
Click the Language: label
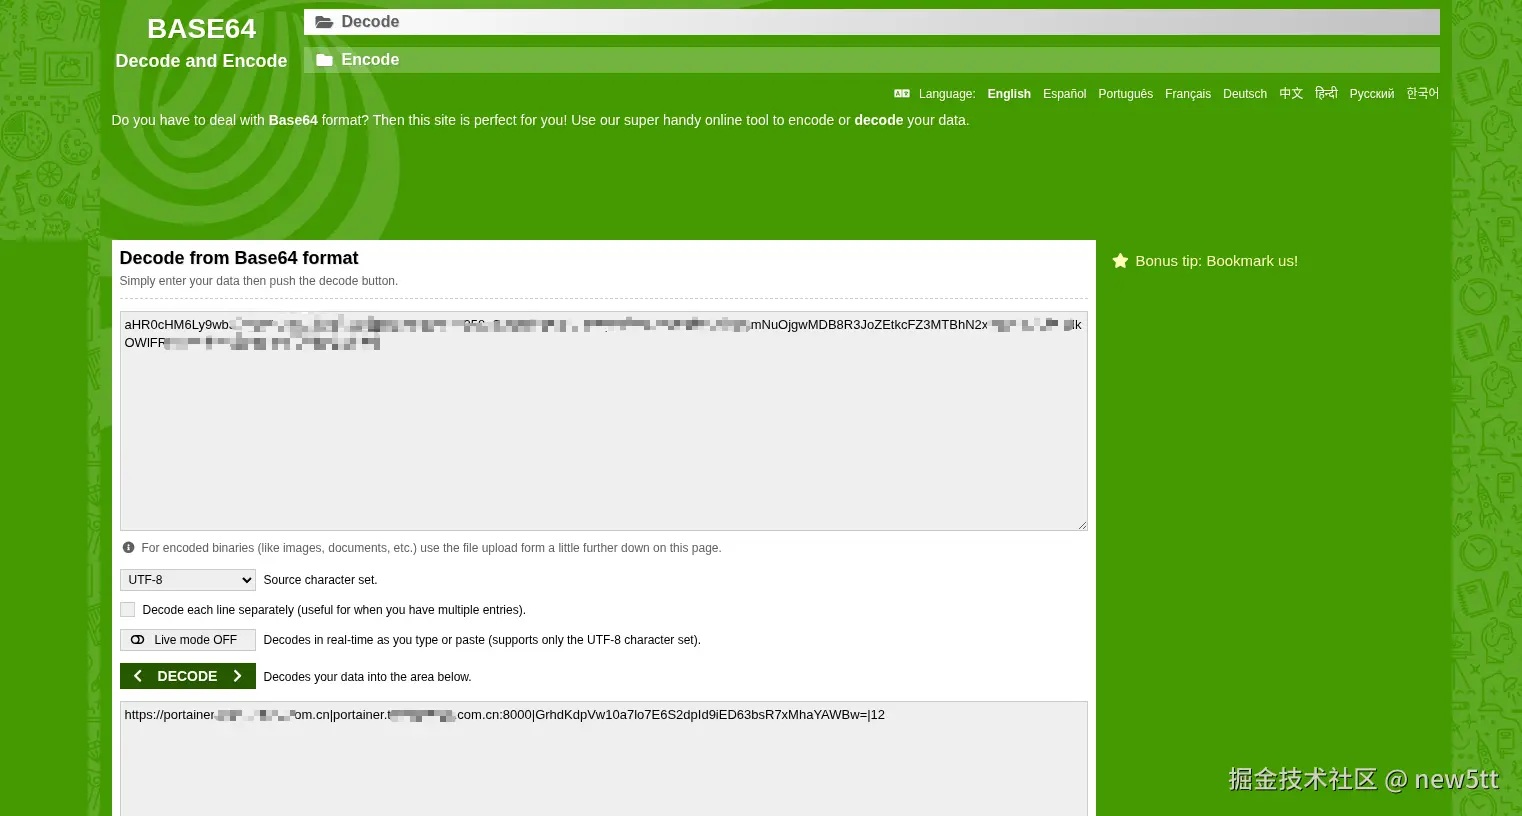(947, 94)
